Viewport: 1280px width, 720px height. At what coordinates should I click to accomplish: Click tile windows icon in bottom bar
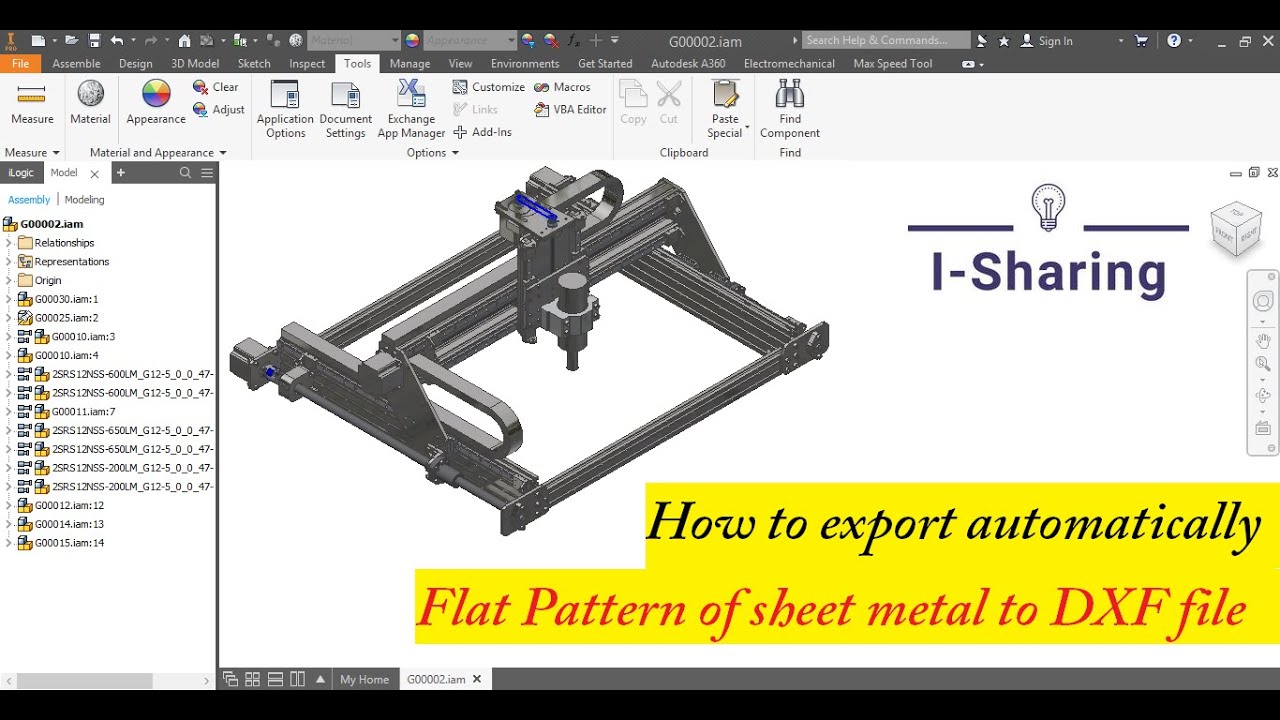point(252,679)
